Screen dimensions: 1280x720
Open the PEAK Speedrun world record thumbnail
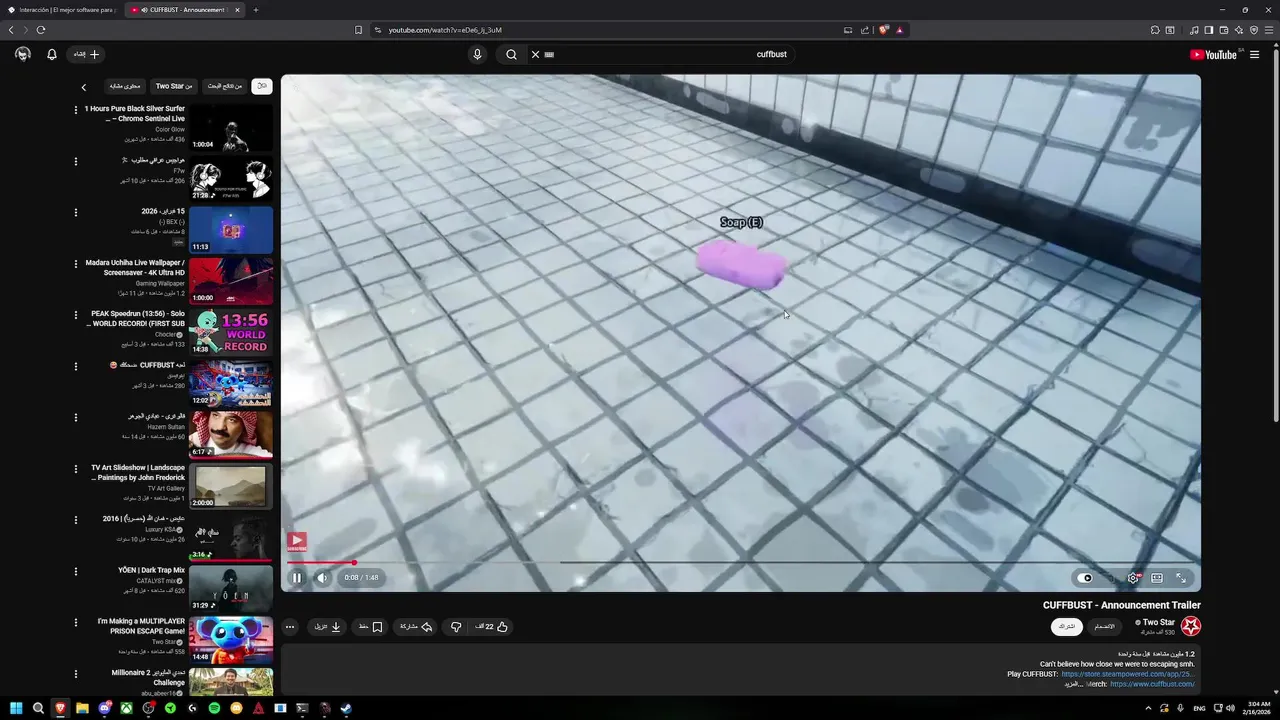point(231,332)
